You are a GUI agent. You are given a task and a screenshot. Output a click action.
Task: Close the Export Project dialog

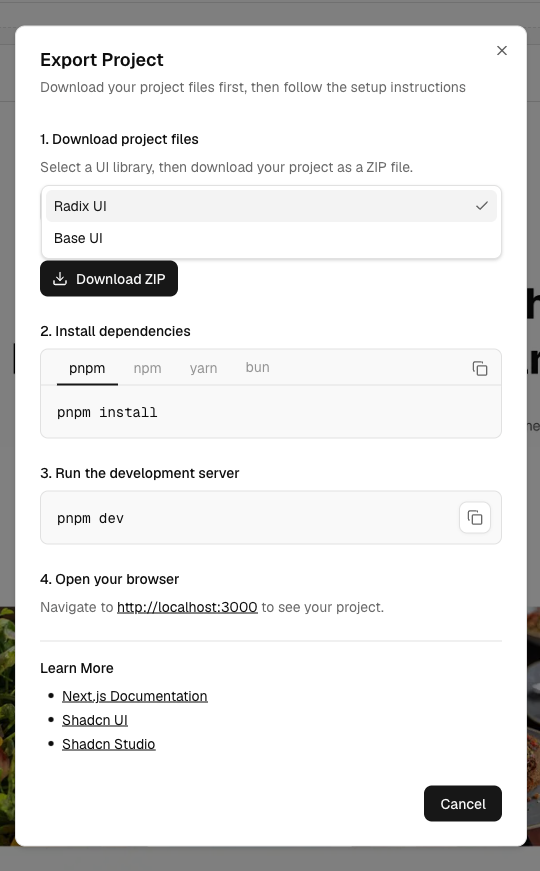tap(502, 51)
